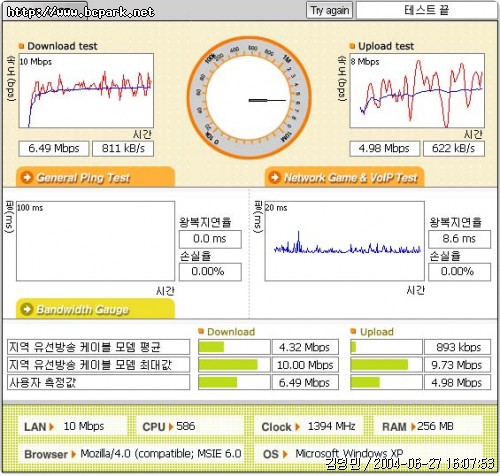Click the Clock arrow icon
500x476 pixels.
click(x=297, y=427)
